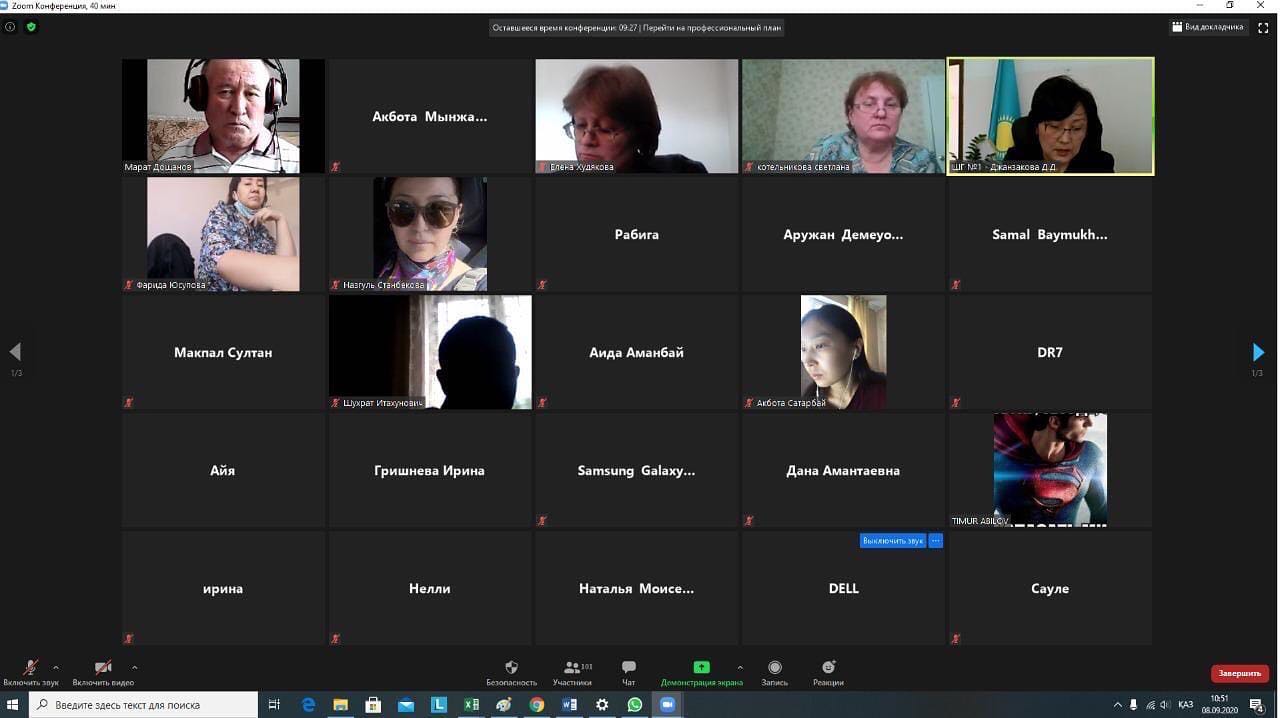The height and width of the screenshot is (718, 1280).
Task: Enter full screen mode via top-right icon
Action: pos(1263,28)
